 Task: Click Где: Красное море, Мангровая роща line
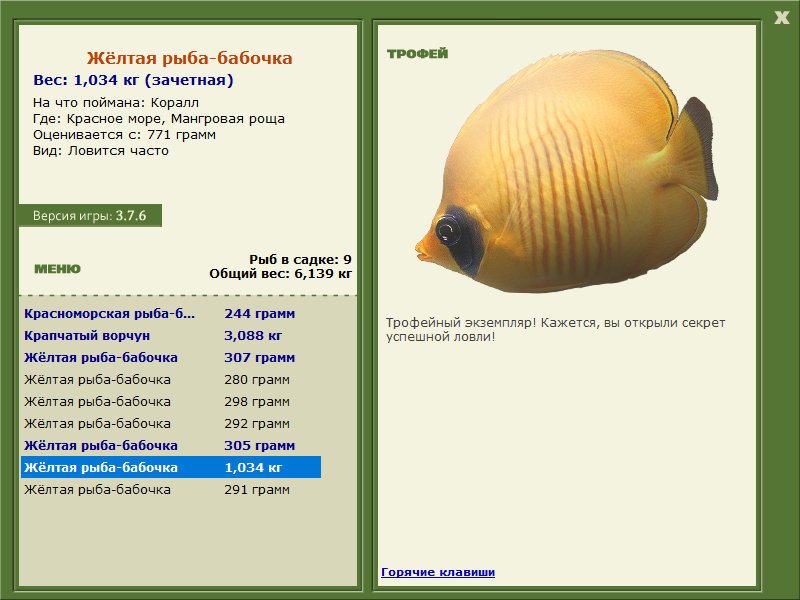[x=159, y=119]
